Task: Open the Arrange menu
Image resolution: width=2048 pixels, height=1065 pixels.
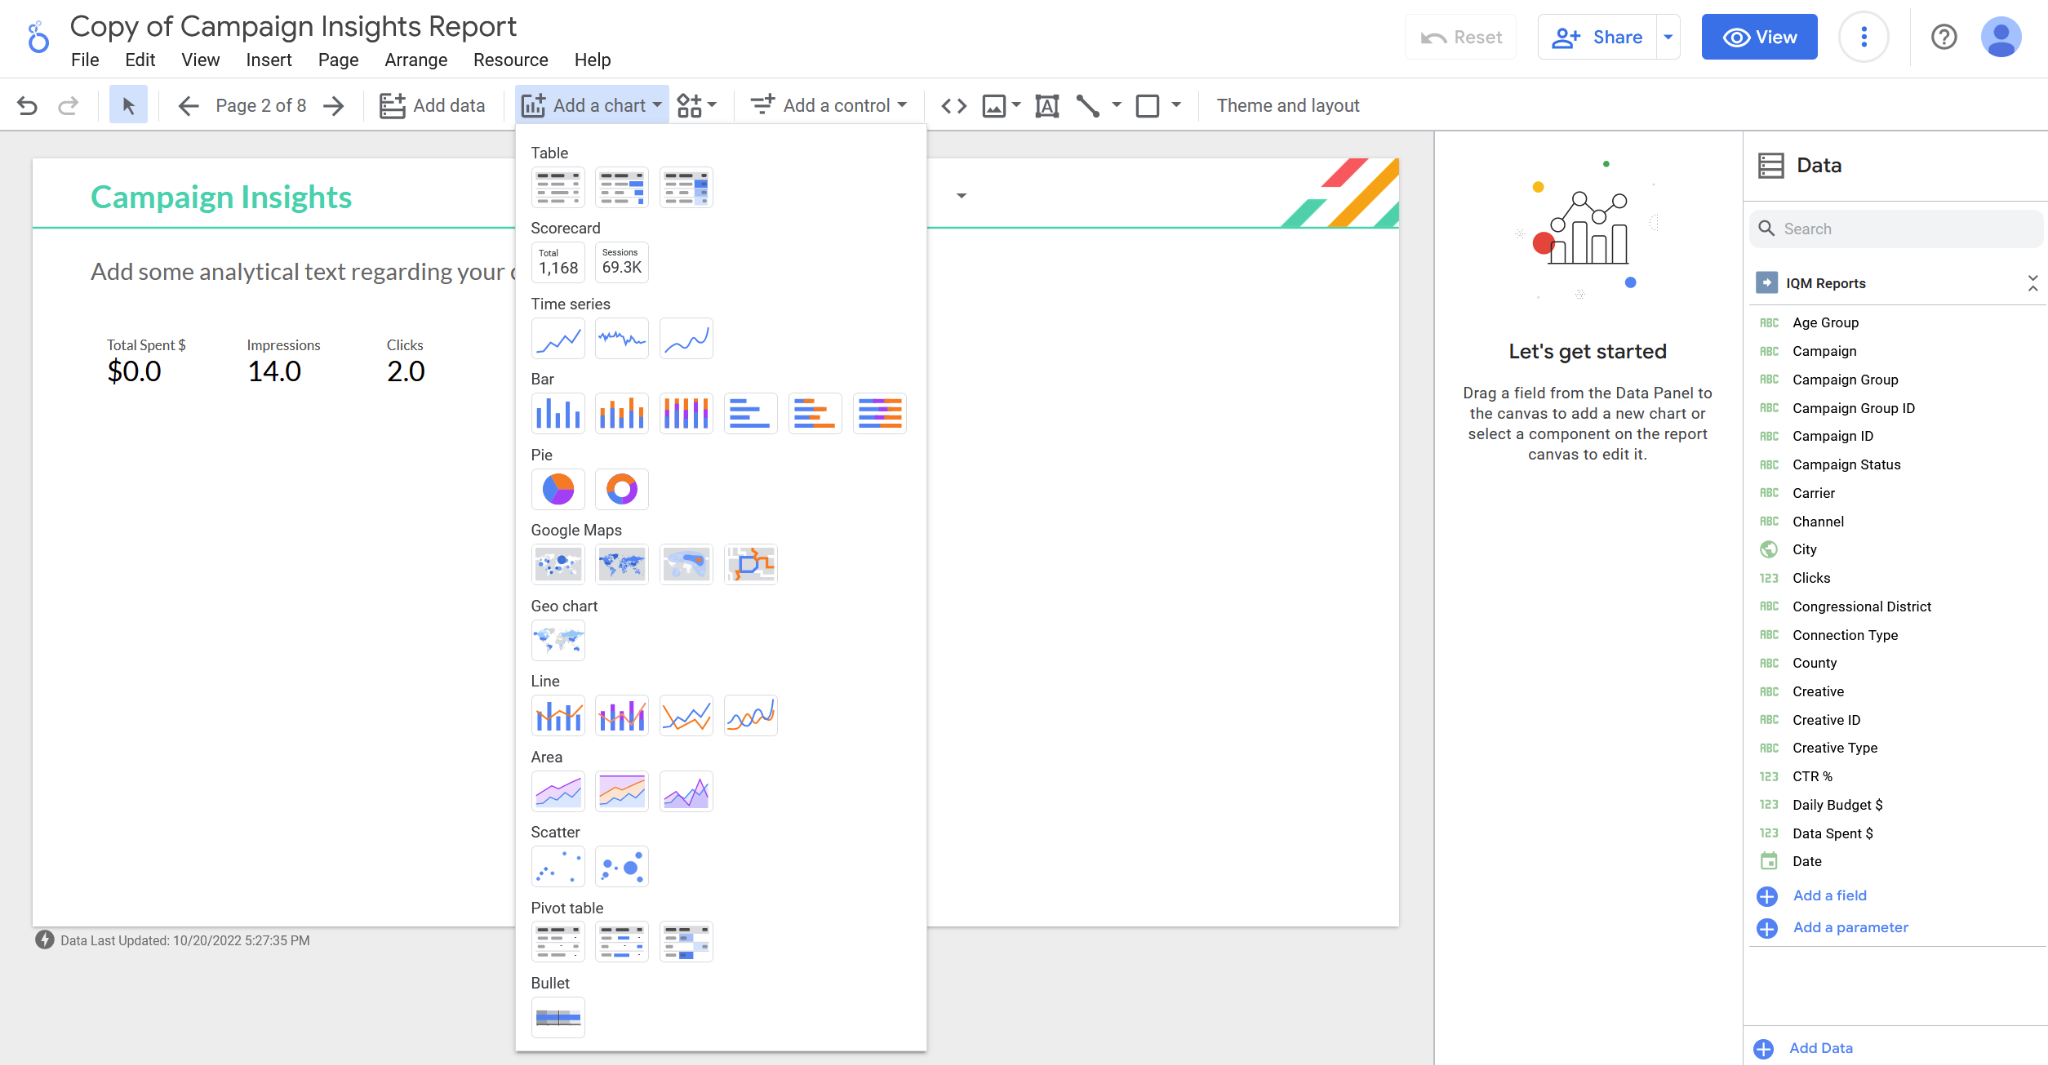Action: tap(416, 60)
